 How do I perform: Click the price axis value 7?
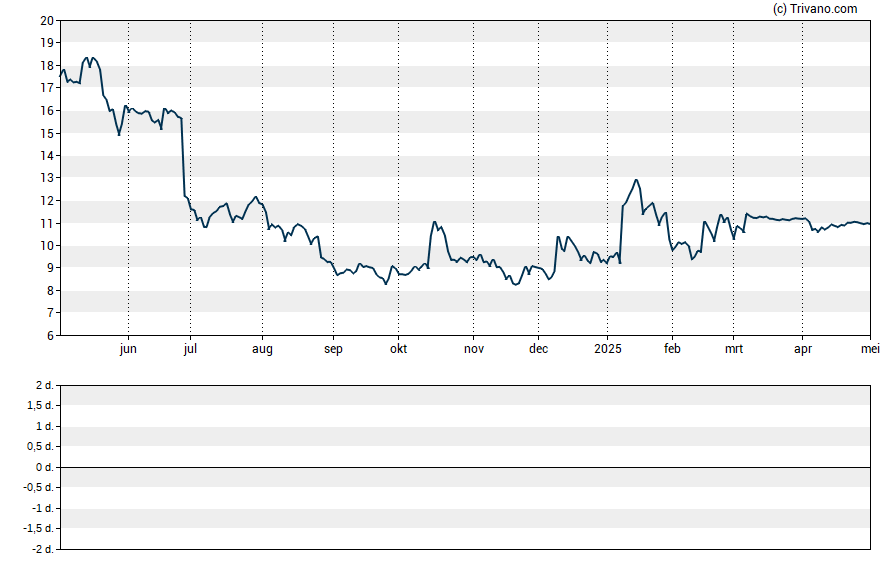pyautogui.click(x=50, y=313)
